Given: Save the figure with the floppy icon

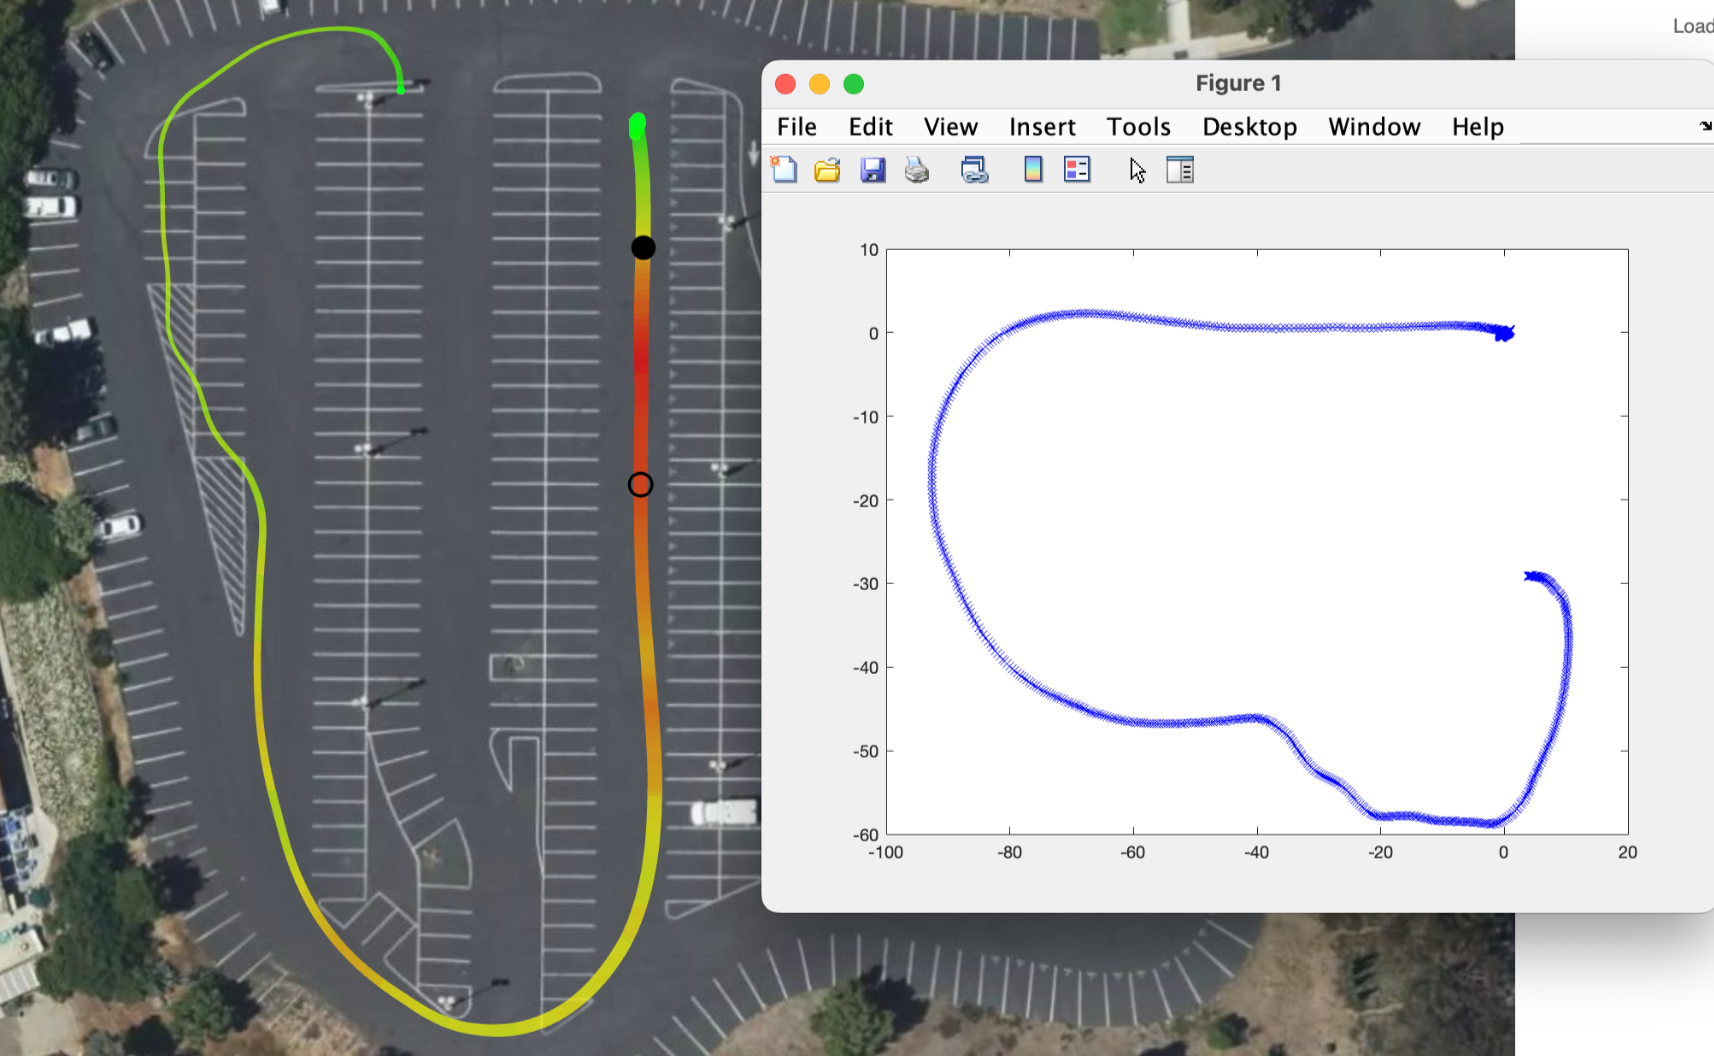Looking at the screenshot, I should (x=873, y=170).
